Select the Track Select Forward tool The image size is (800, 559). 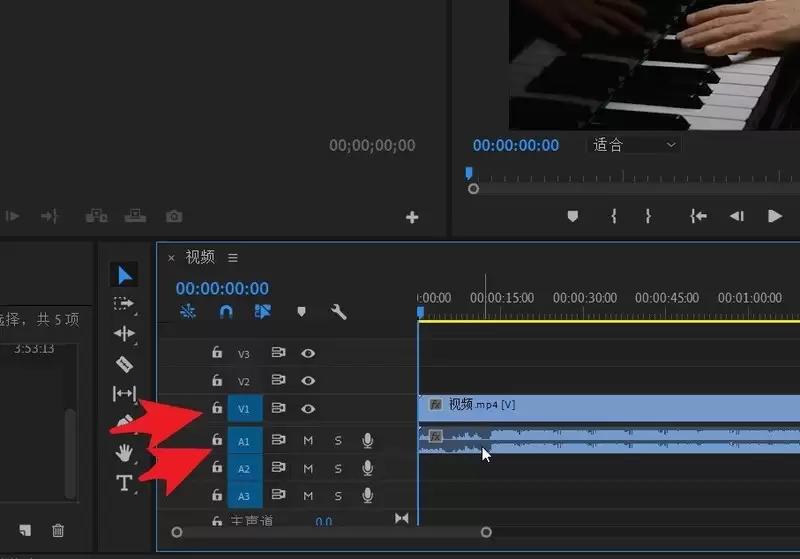(x=124, y=304)
